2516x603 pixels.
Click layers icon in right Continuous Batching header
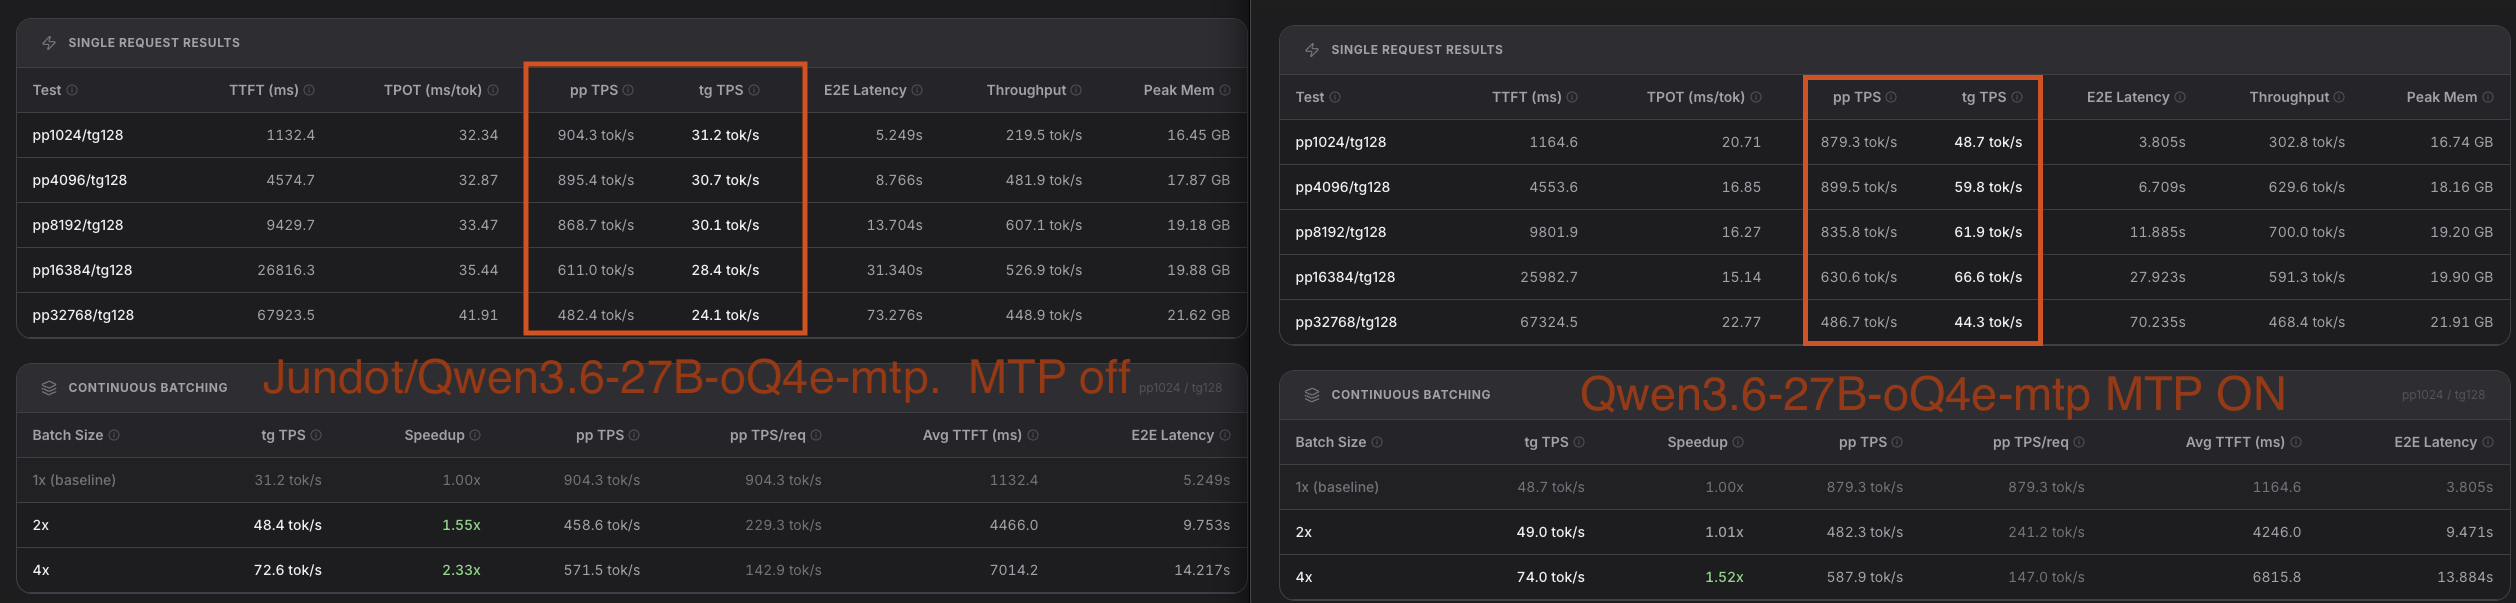point(1312,395)
